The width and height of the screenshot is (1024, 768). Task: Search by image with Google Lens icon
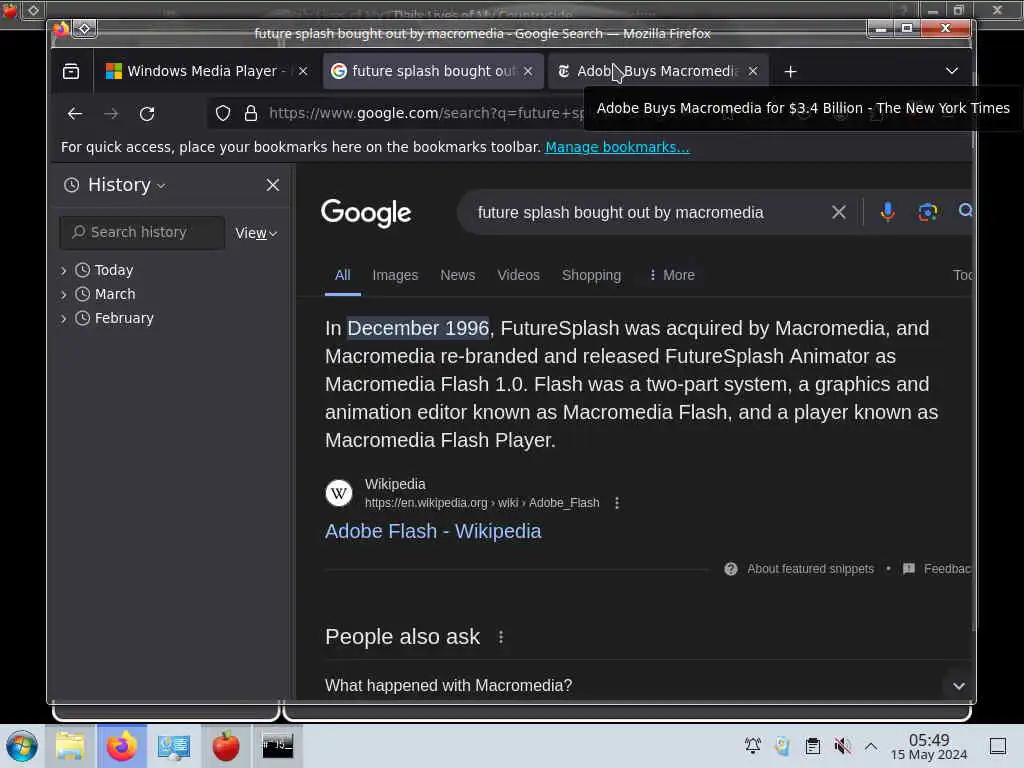click(927, 212)
